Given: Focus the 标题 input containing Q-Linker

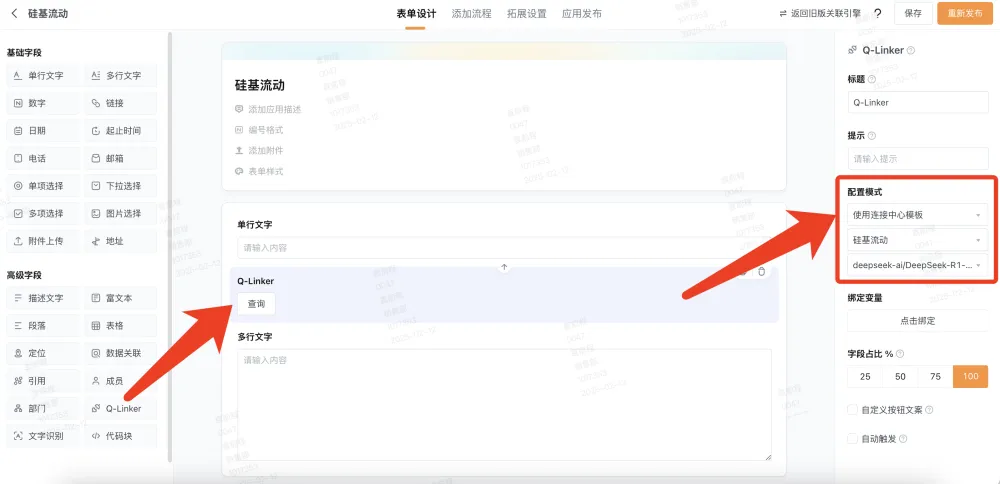Looking at the screenshot, I should click(918, 102).
